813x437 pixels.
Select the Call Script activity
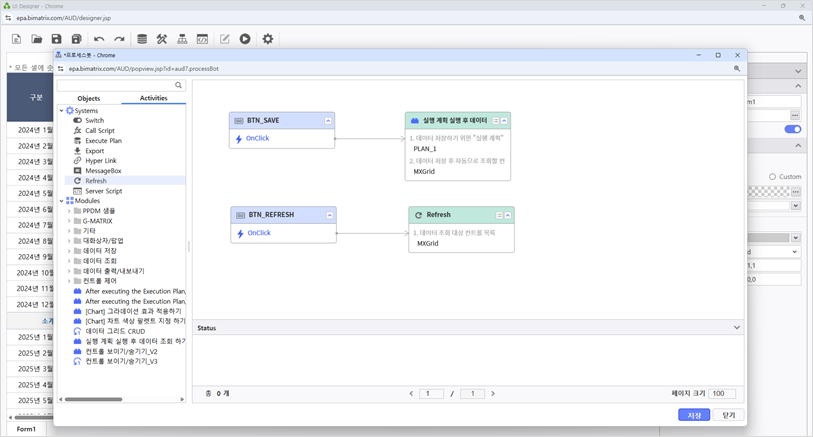click(99, 131)
